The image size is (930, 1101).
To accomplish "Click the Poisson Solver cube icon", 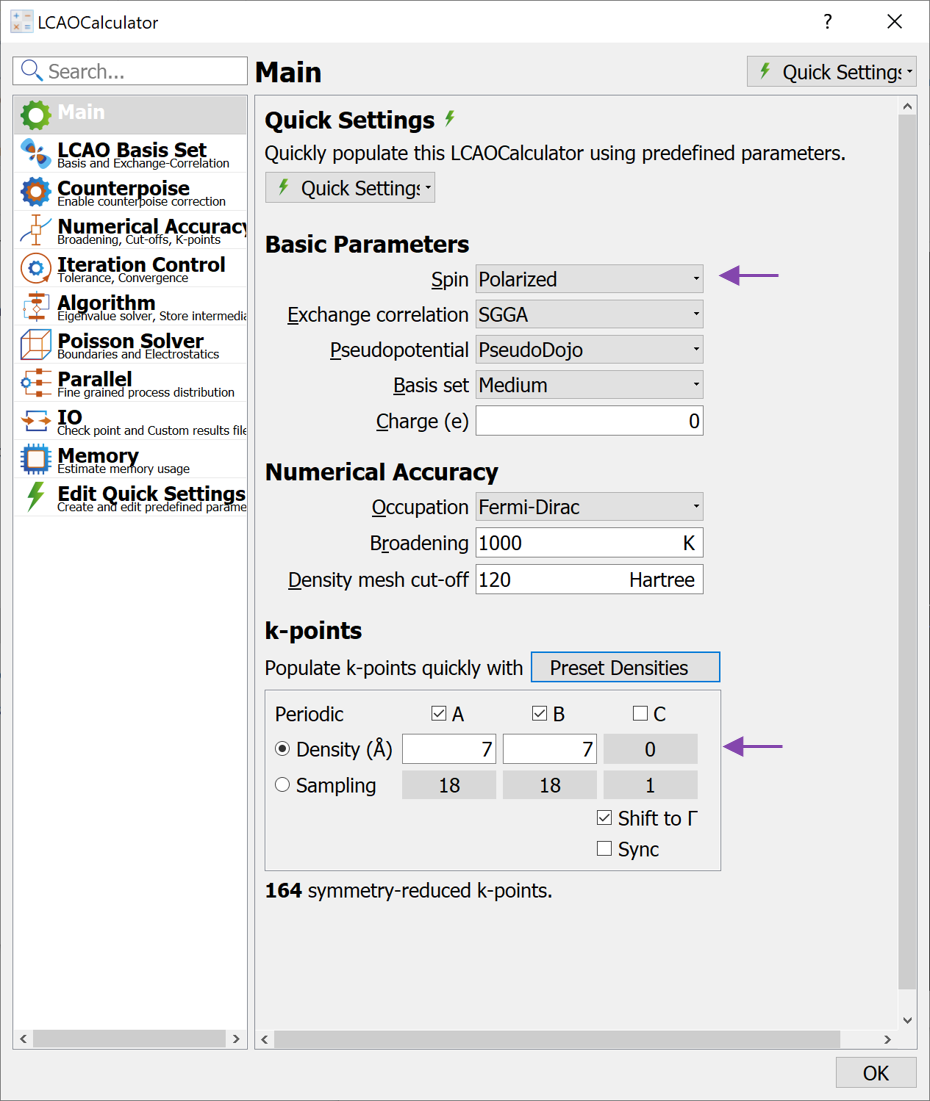I will (x=35, y=344).
